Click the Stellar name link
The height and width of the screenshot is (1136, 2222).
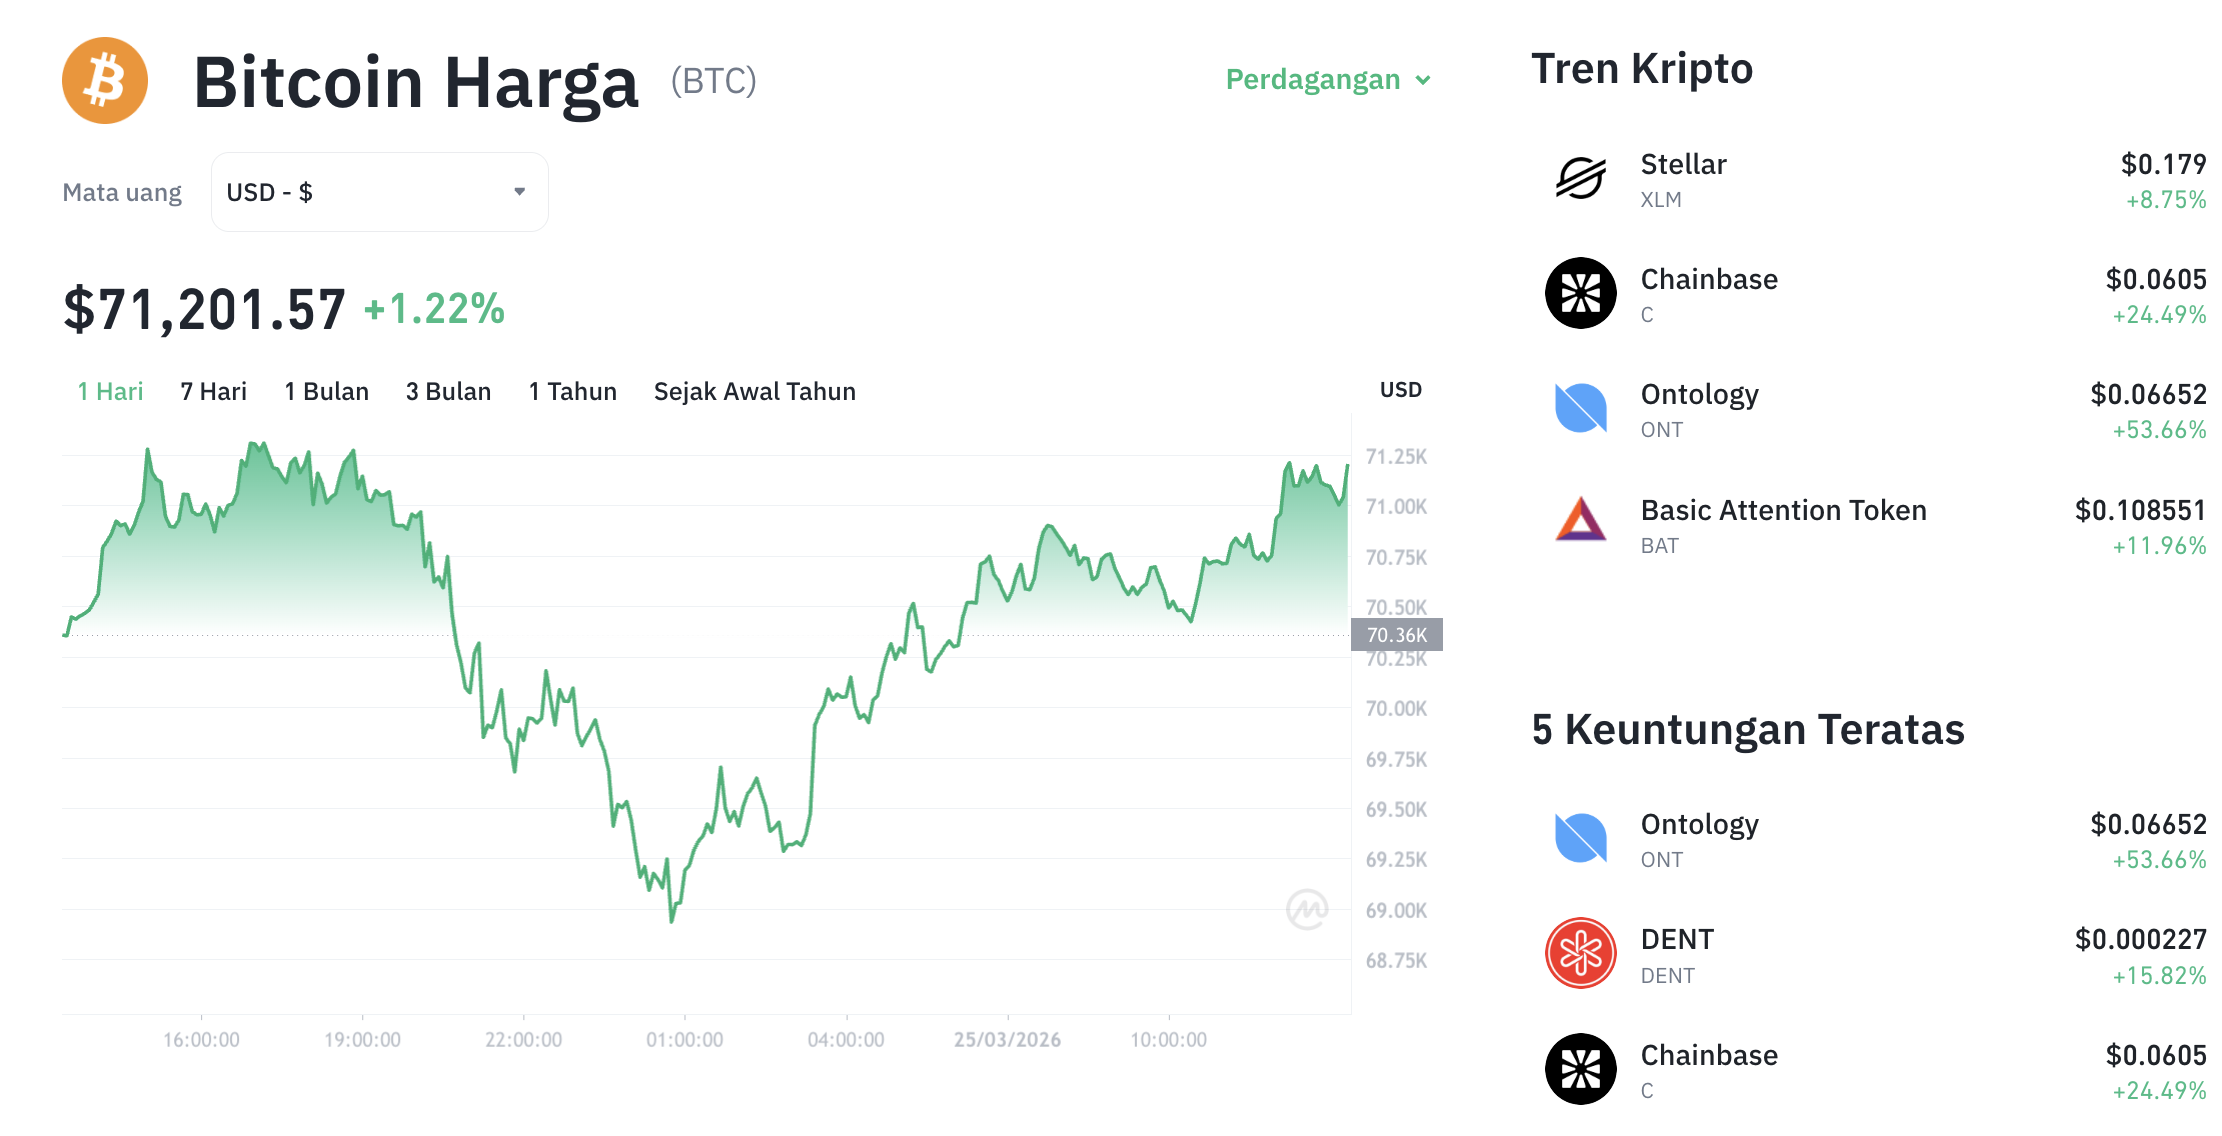point(1682,164)
